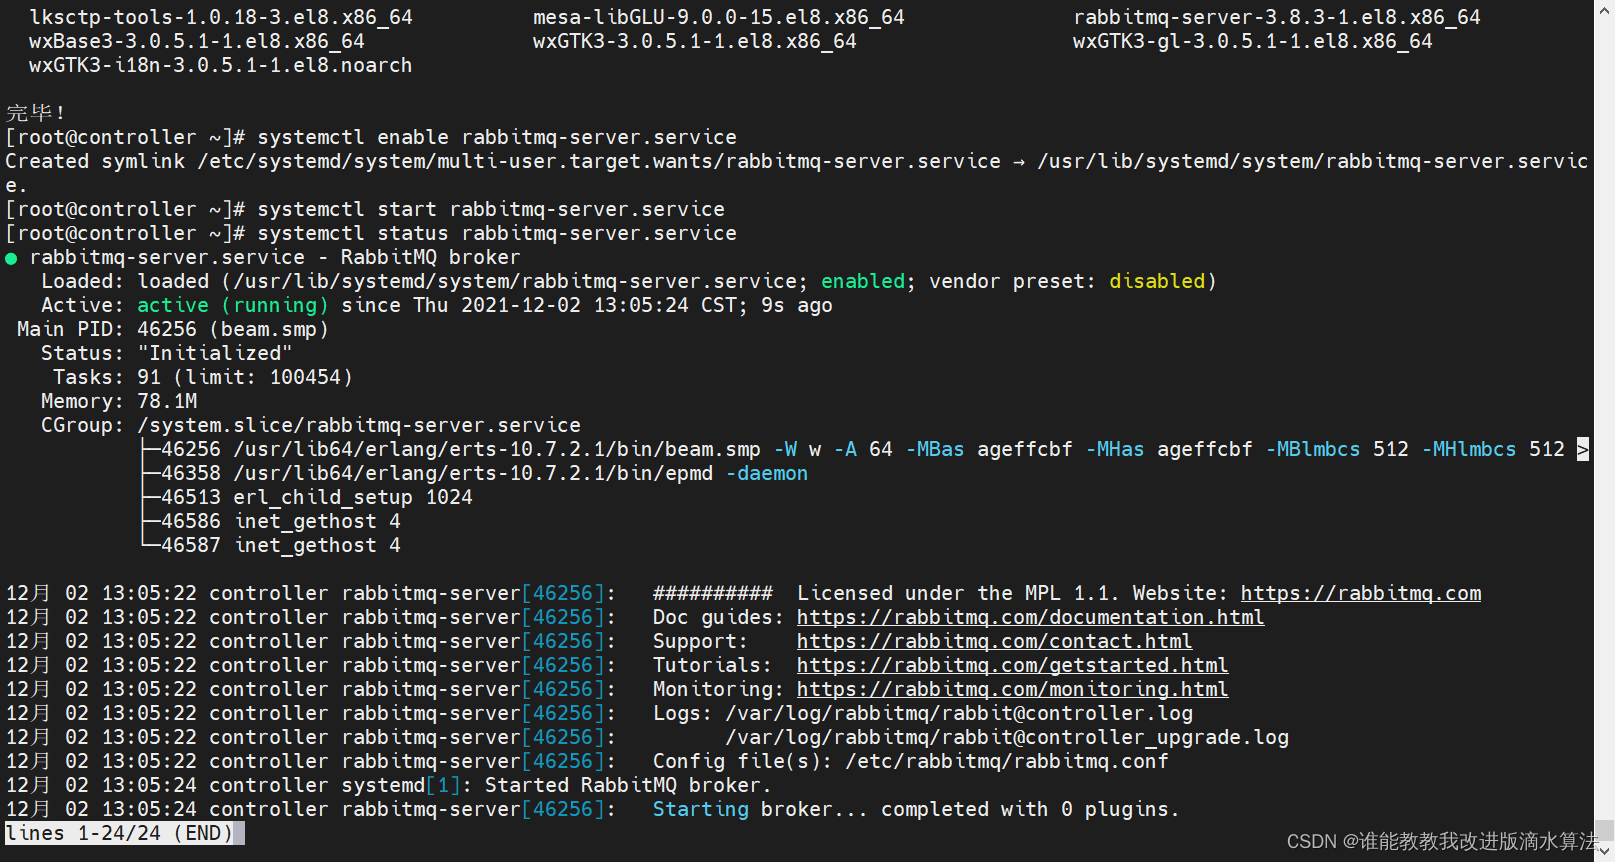Click 'Starting broker... completed with 0 plugins.'
The height and width of the screenshot is (862, 1615).
(x=916, y=809)
